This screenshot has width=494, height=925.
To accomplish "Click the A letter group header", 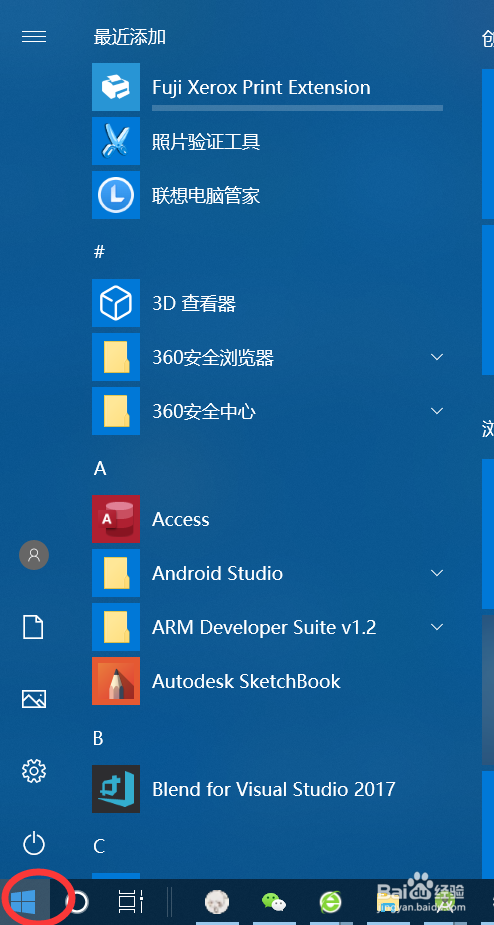I will point(100,468).
